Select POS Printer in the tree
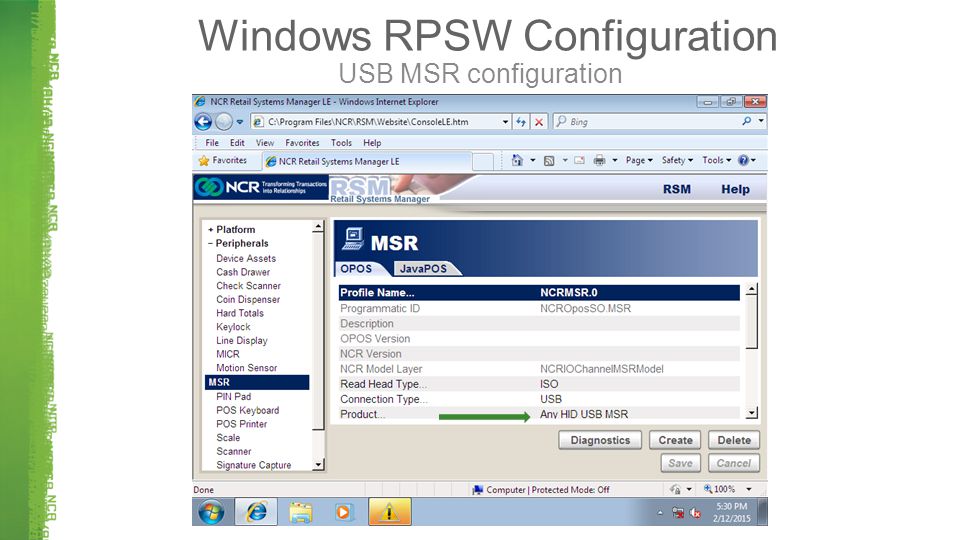 [x=241, y=424]
